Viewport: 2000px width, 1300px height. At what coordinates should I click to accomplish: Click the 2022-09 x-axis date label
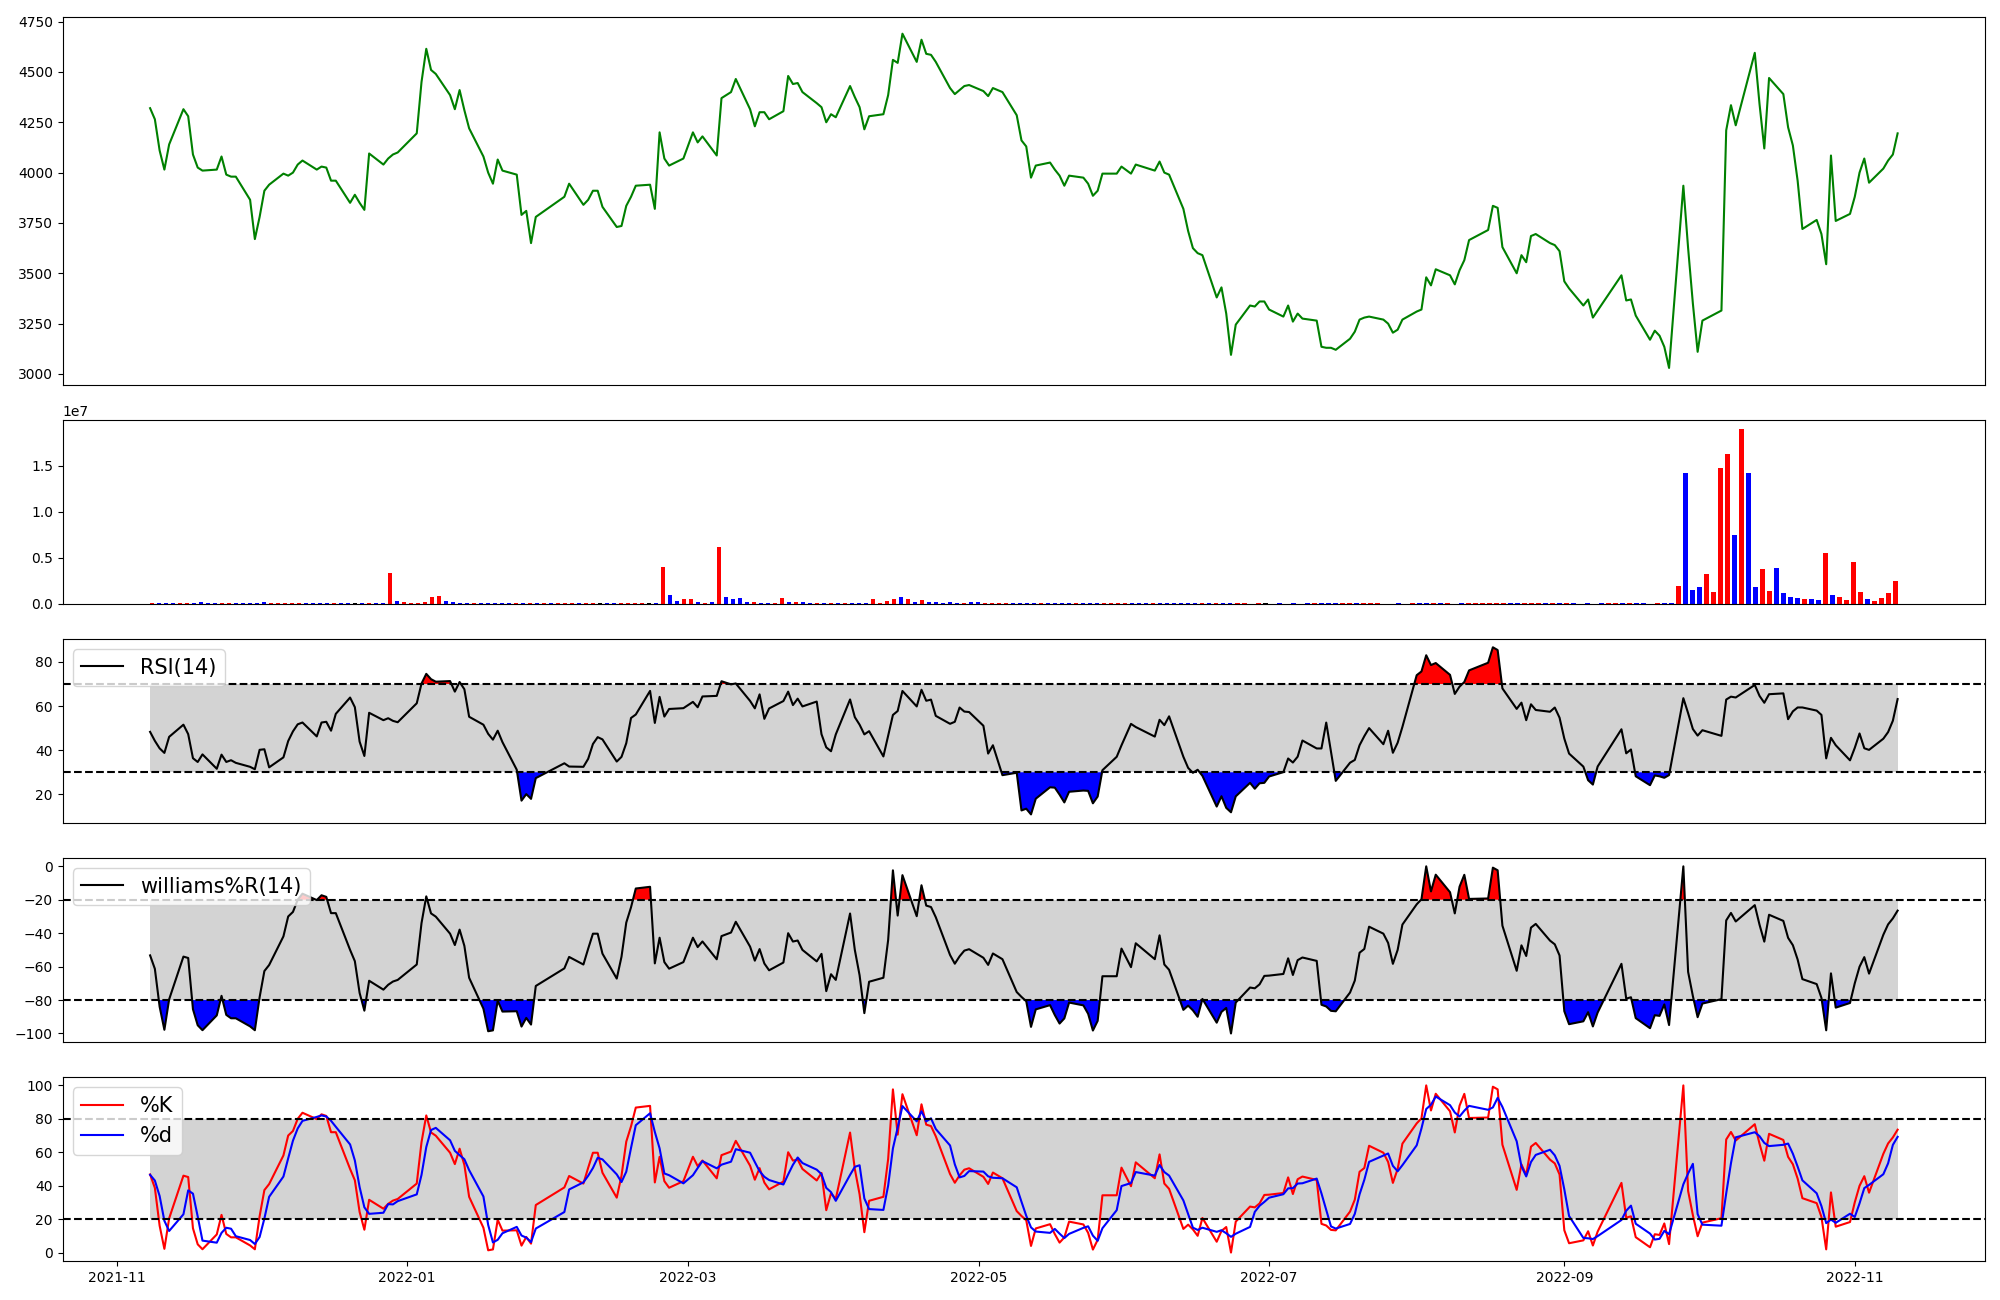(x=1564, y=1277)
